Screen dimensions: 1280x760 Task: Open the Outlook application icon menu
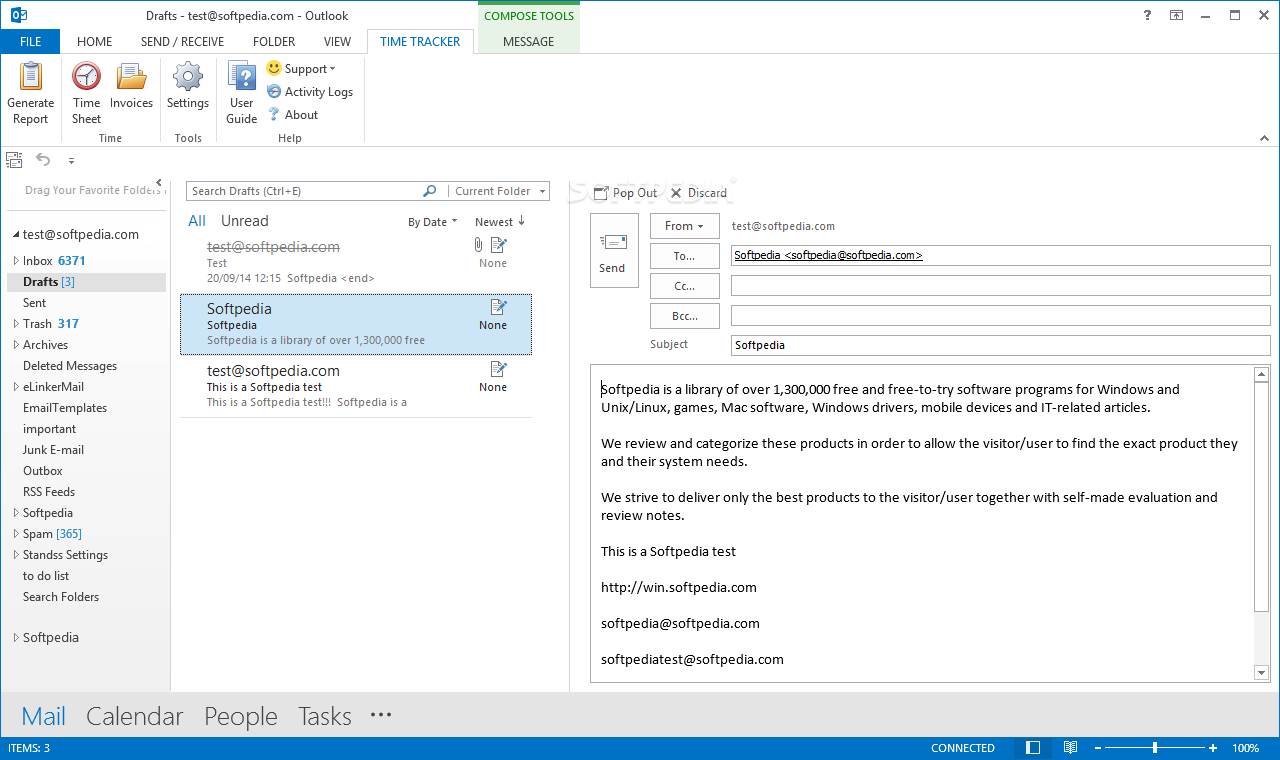17,15
